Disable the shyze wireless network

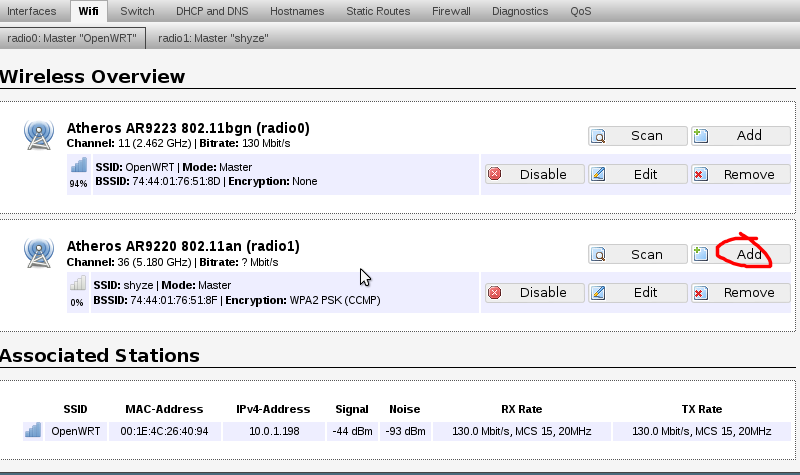535,293
